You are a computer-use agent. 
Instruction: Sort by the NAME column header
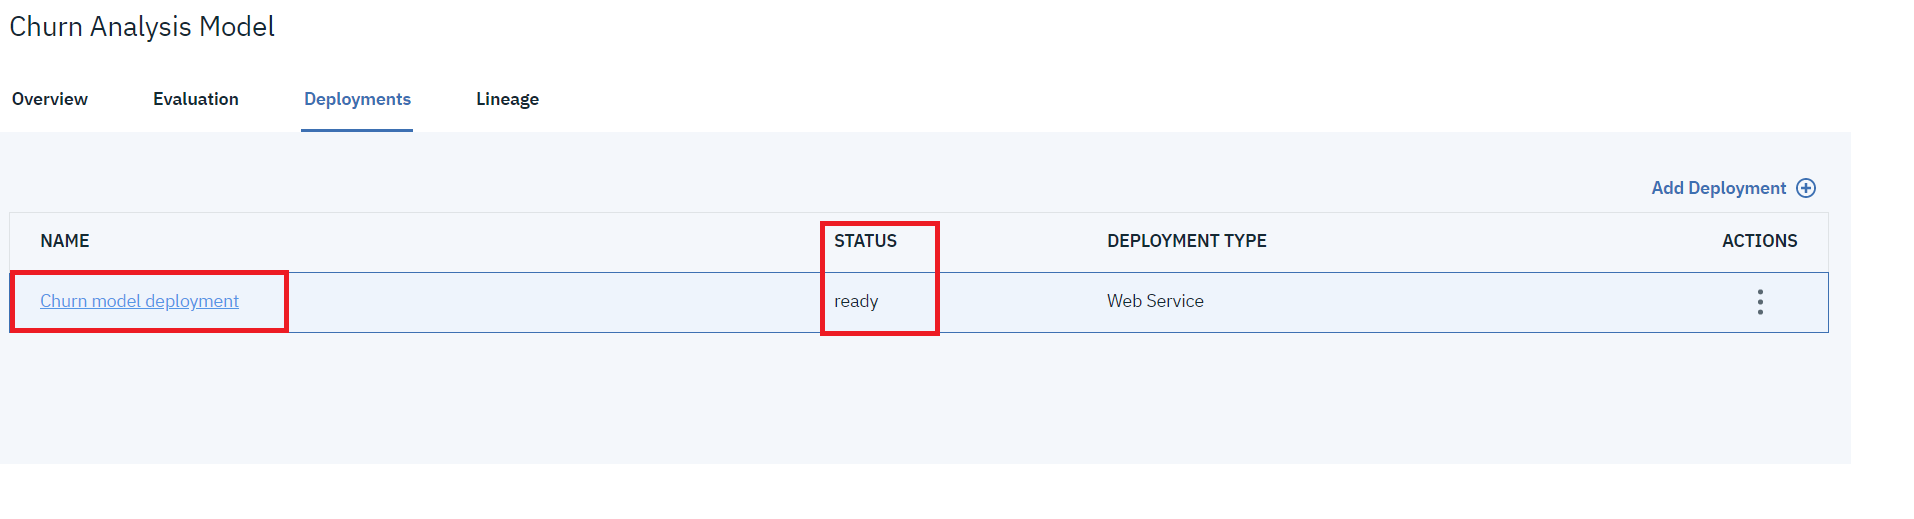click(65, 241)
